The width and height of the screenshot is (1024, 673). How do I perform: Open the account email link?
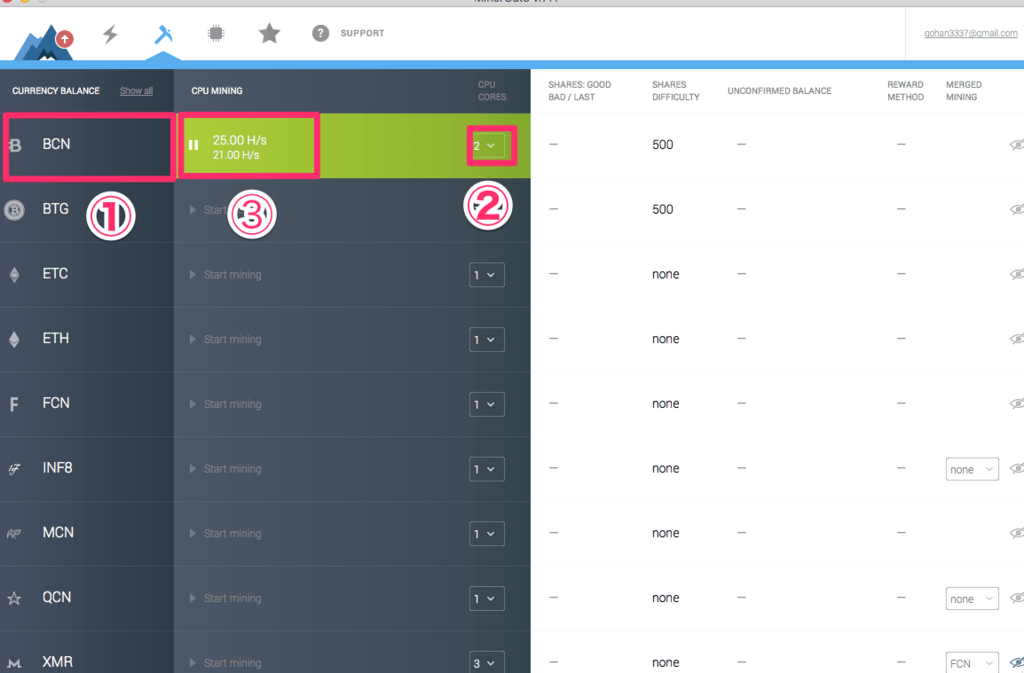(x=970, y=33)
